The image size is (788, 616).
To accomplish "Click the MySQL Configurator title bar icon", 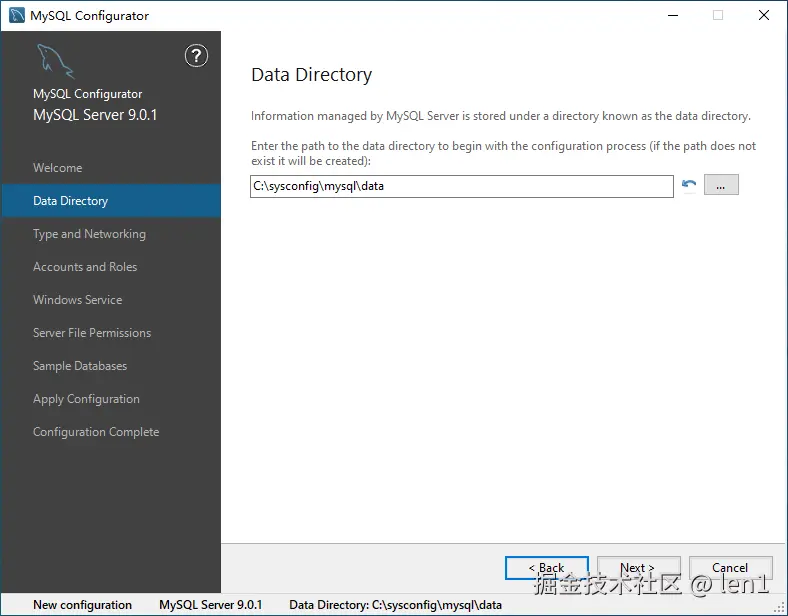I will pos(16,15).
